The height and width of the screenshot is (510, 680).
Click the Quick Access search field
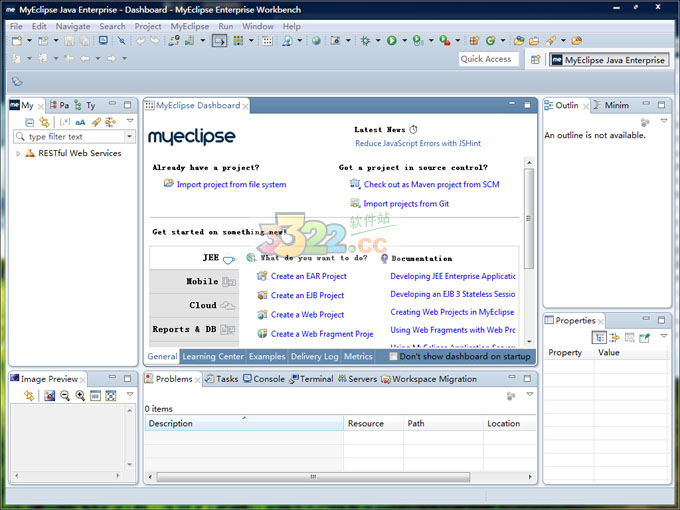(487, 60)
